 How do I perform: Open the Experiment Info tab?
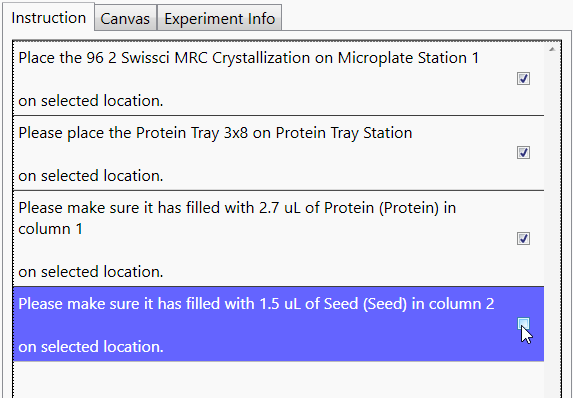pos(219,18)
